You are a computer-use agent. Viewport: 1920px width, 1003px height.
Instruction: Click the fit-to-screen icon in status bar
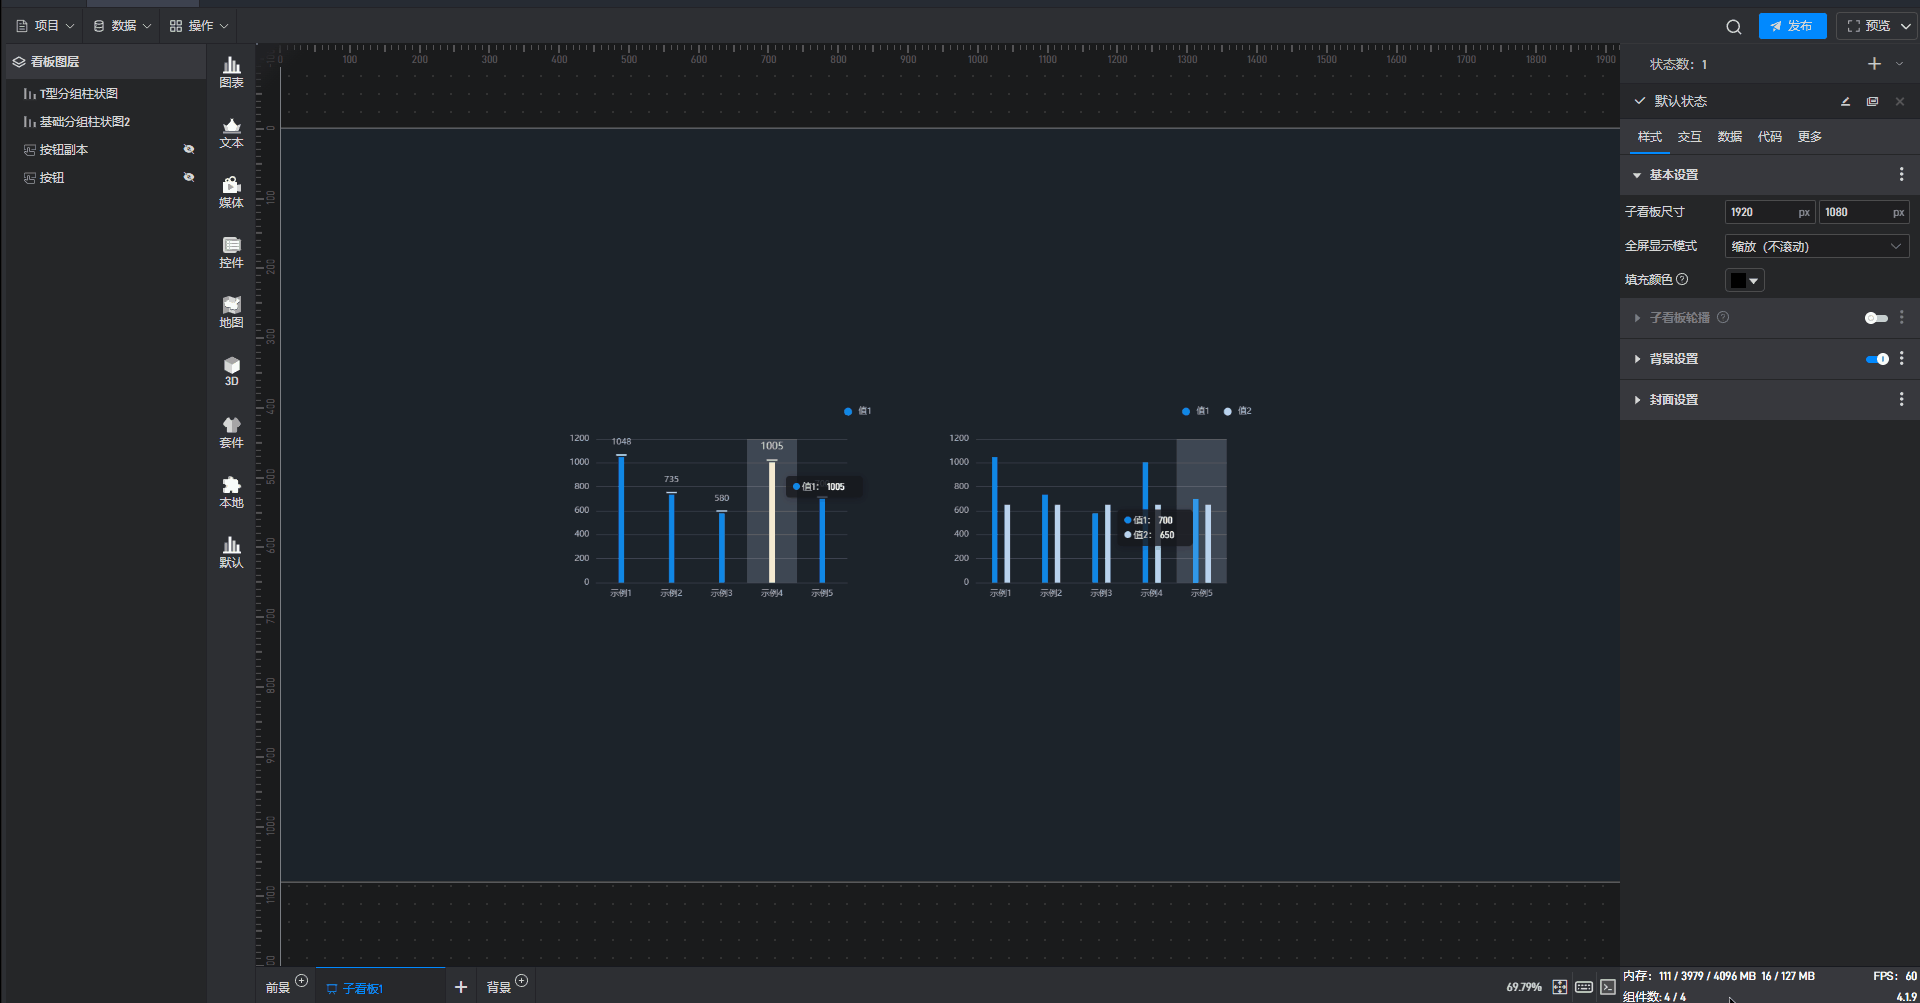pos(1560,987)
